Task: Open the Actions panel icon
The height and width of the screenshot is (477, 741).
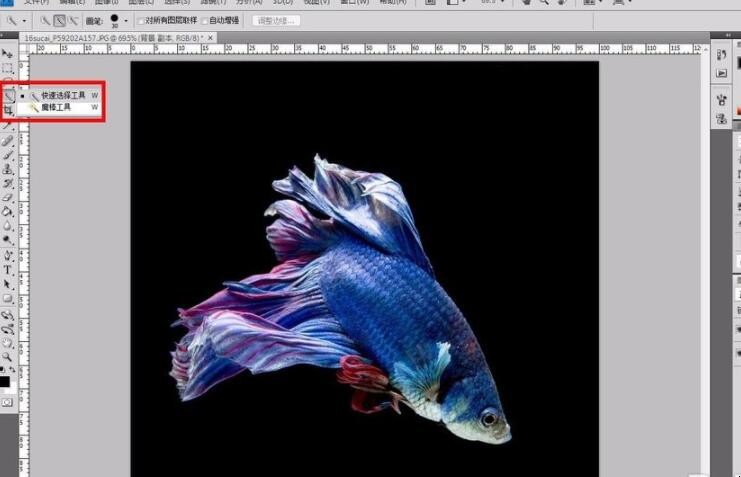Action: (721, 73)
